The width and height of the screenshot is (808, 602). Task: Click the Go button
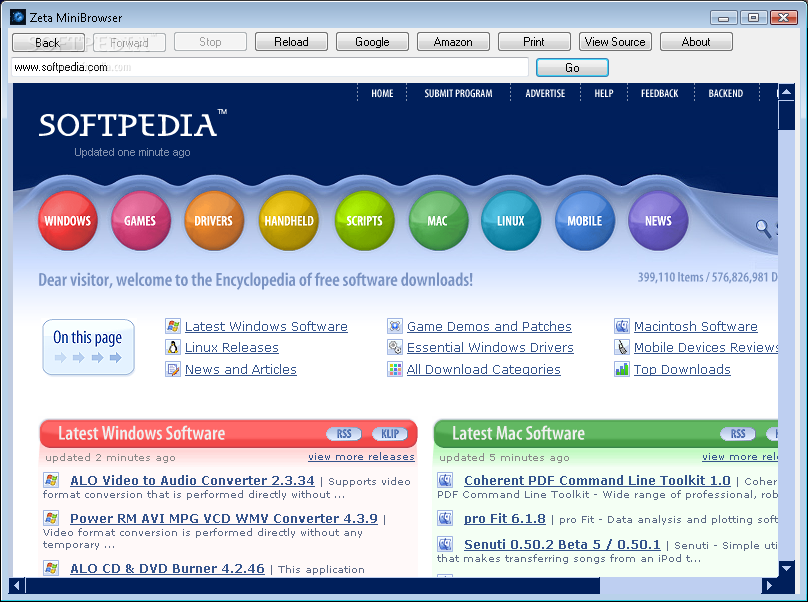coord(572,68)
